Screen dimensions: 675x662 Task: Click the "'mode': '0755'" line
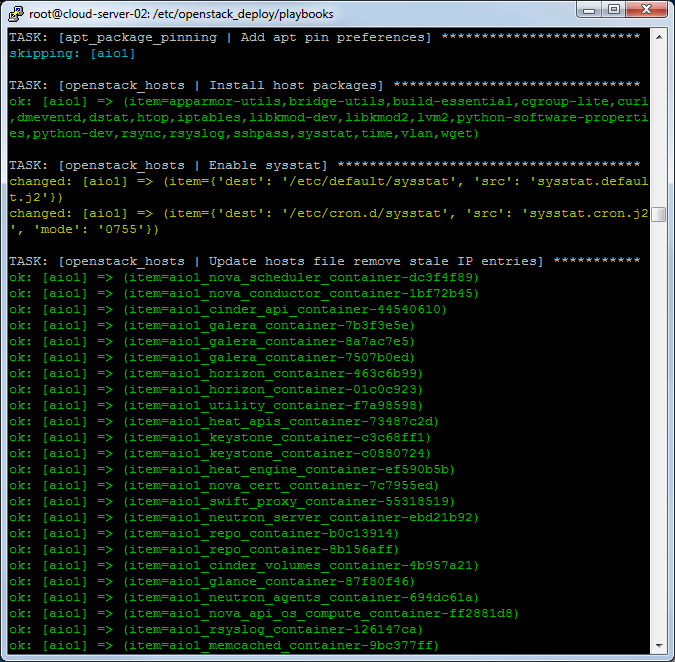point(84,229)
